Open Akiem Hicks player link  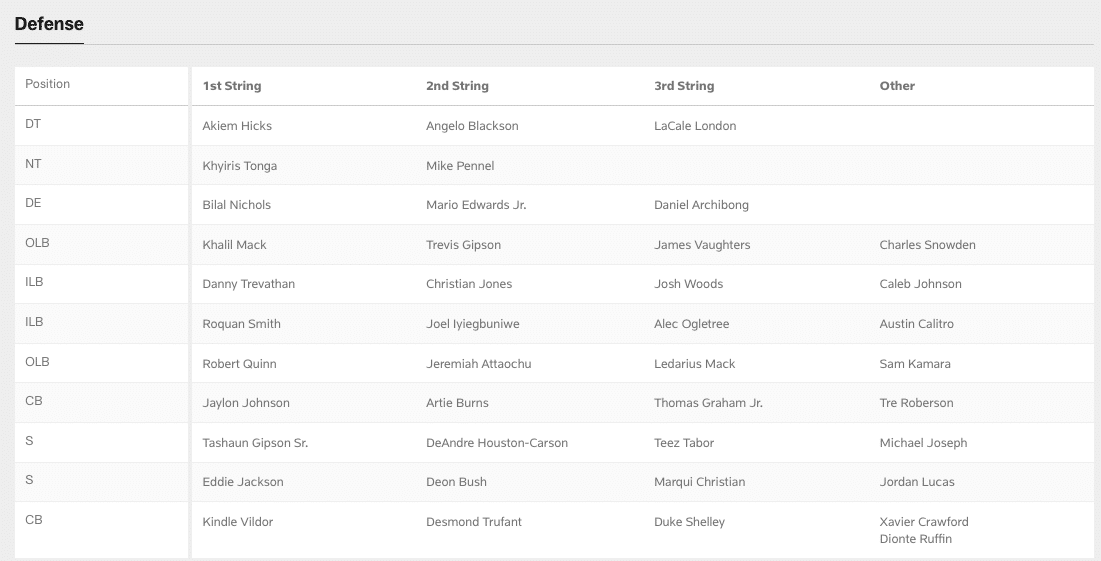coord(237,126)
